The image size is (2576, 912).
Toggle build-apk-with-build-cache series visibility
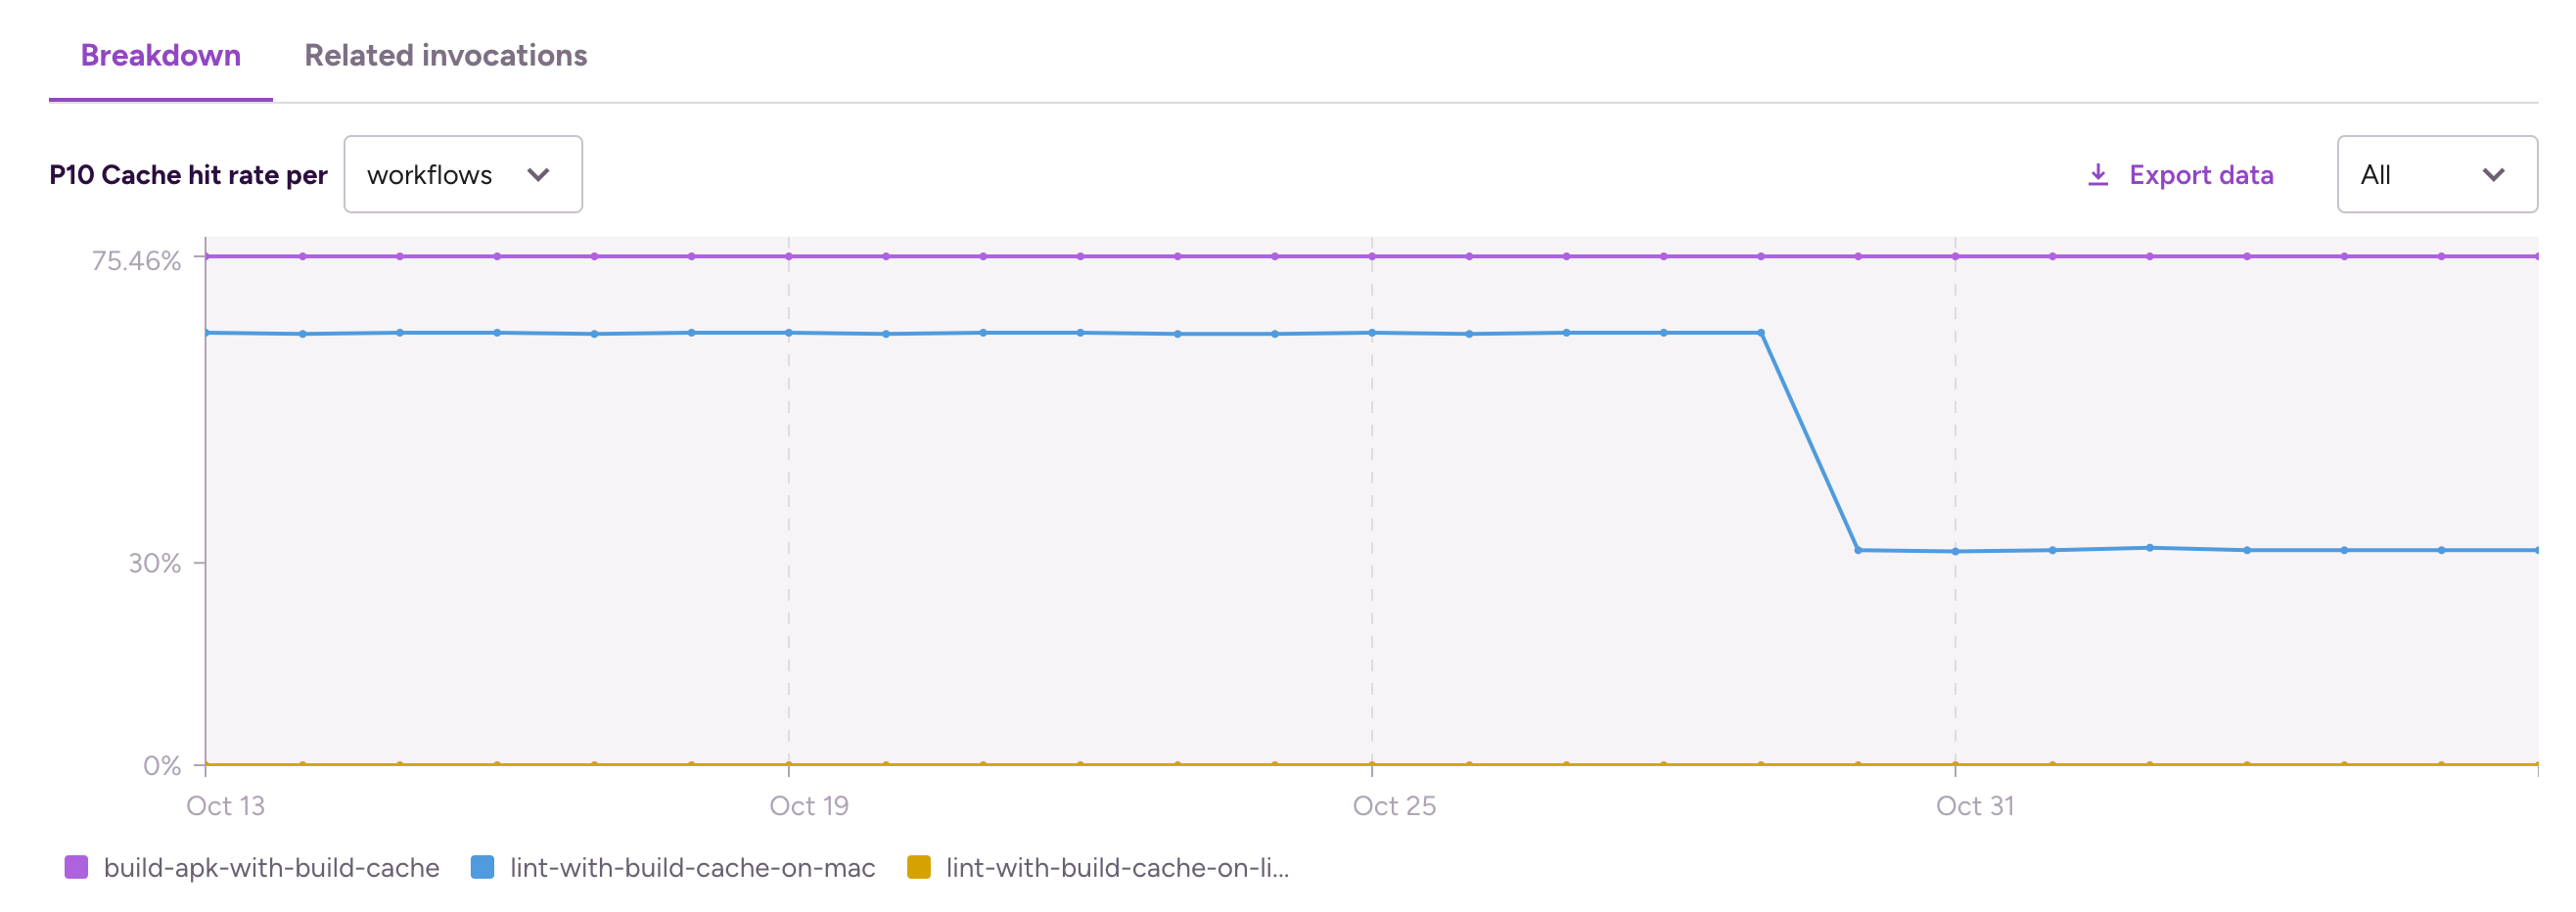(x=271, y=868)
